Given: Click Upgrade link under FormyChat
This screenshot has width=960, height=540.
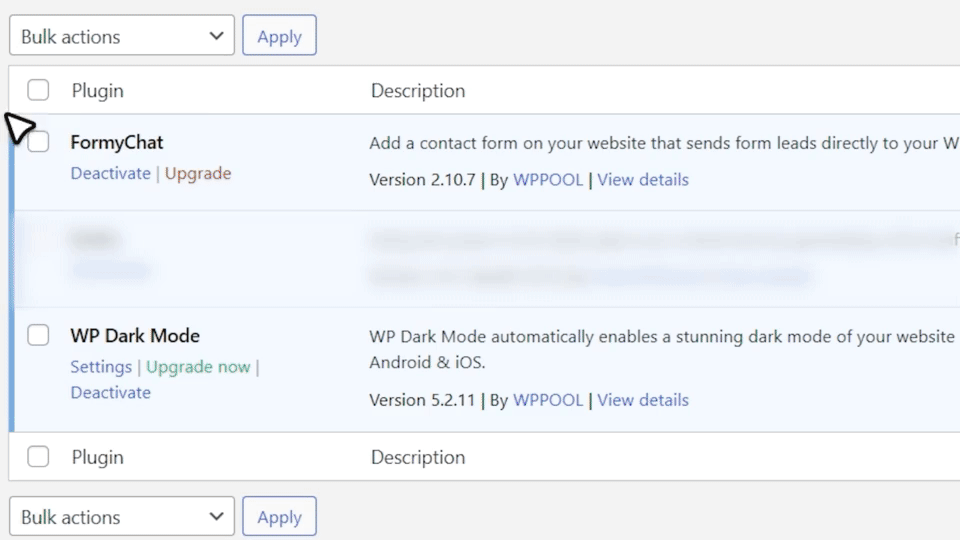Looking at the screenshot, I should click(x=198, y=173).
